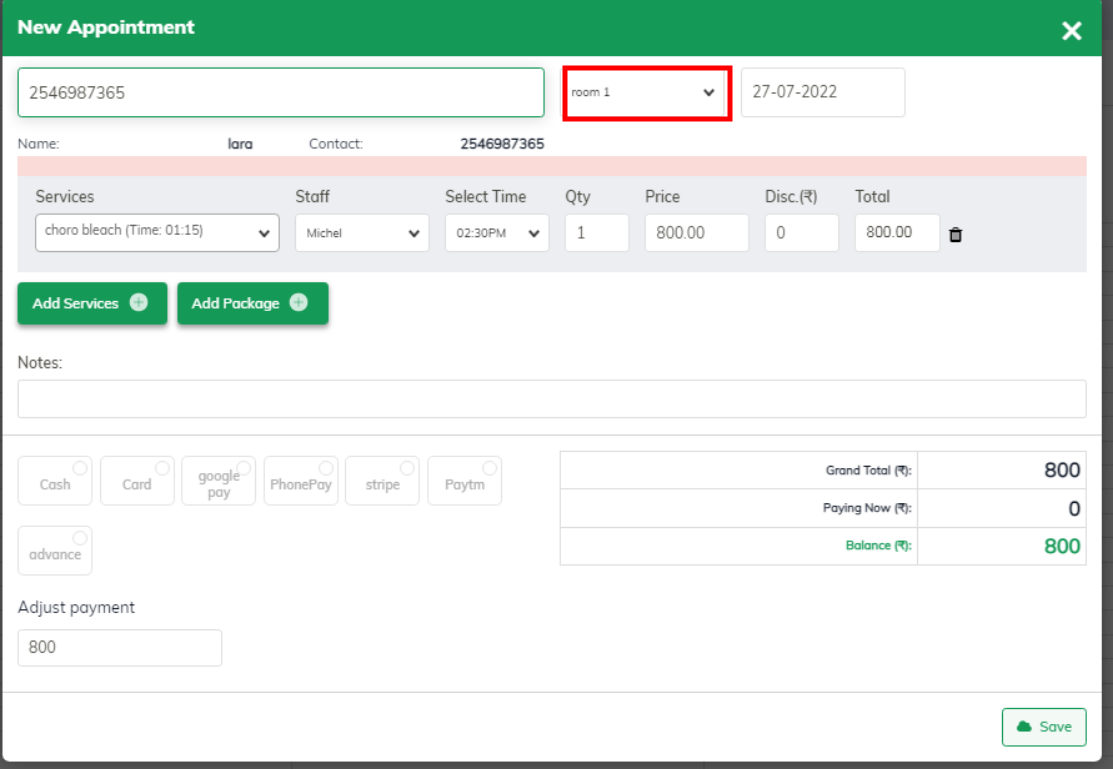Save the appointment

coord(1044,726)
